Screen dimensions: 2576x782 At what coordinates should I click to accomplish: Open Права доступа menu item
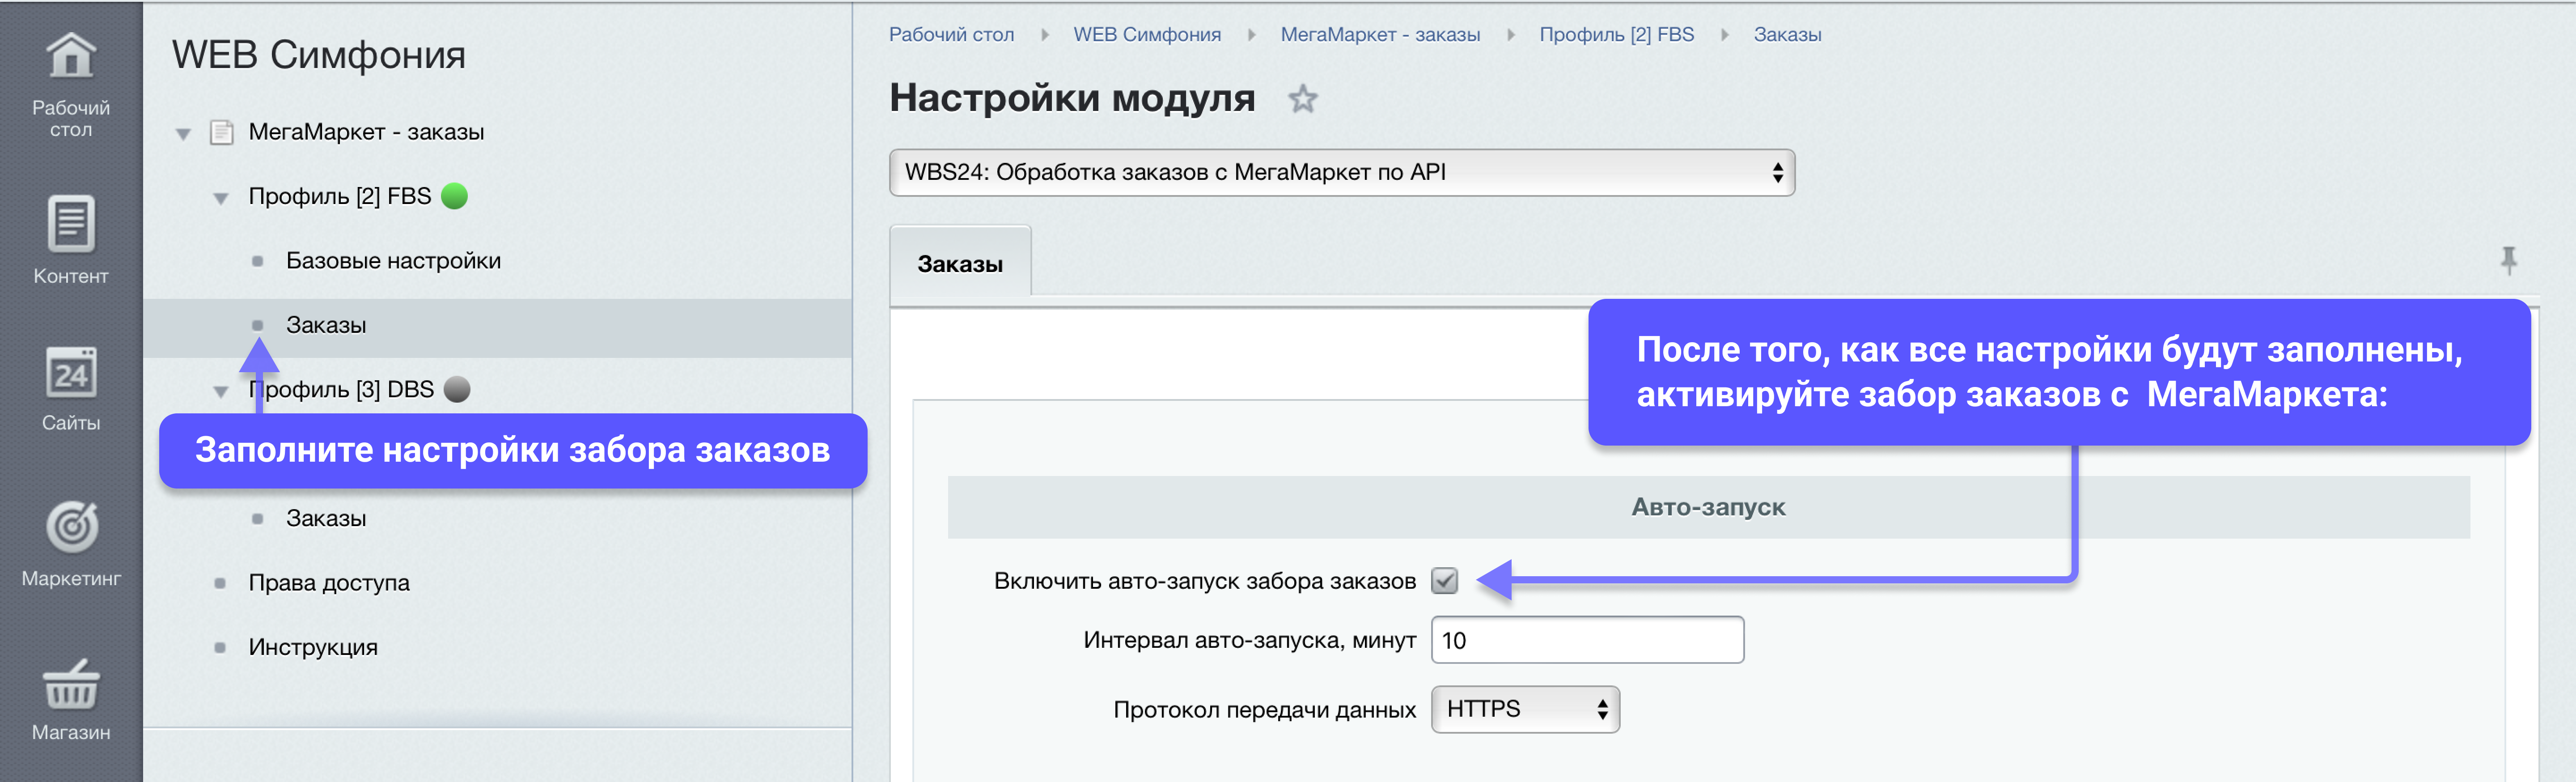(x=329, y=583)
